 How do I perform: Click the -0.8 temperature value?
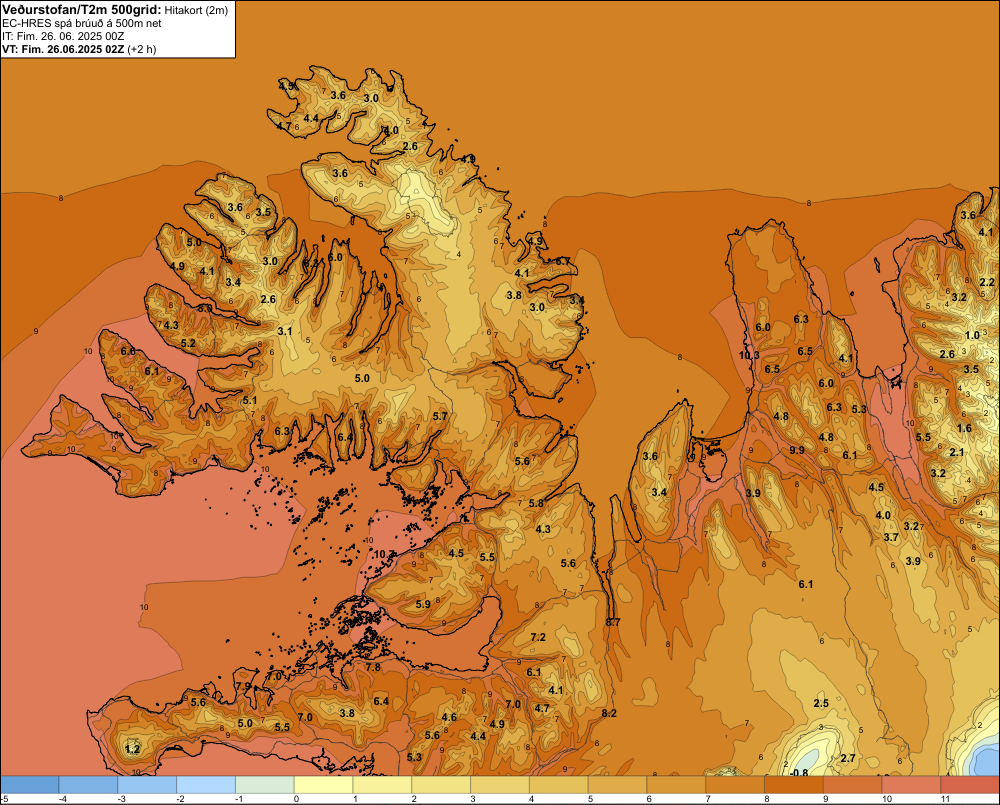[799, 773]
